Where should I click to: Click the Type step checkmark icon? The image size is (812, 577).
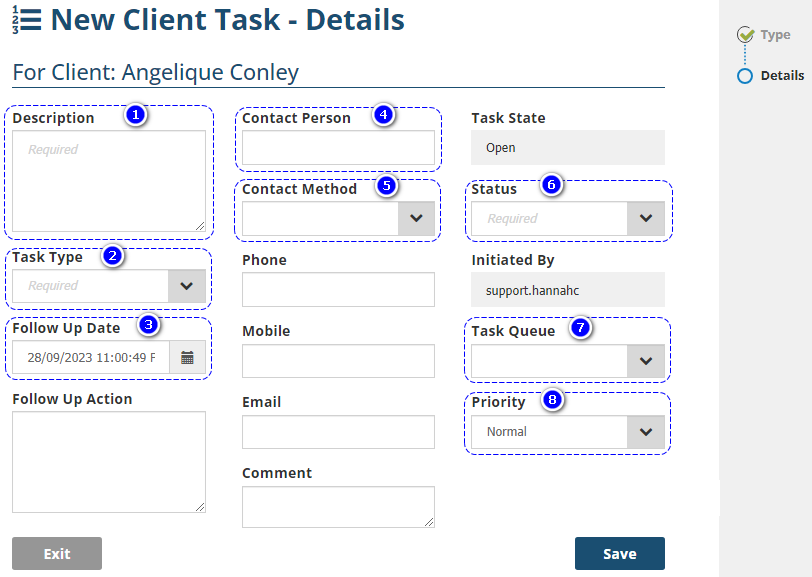[x=745, y=35]
